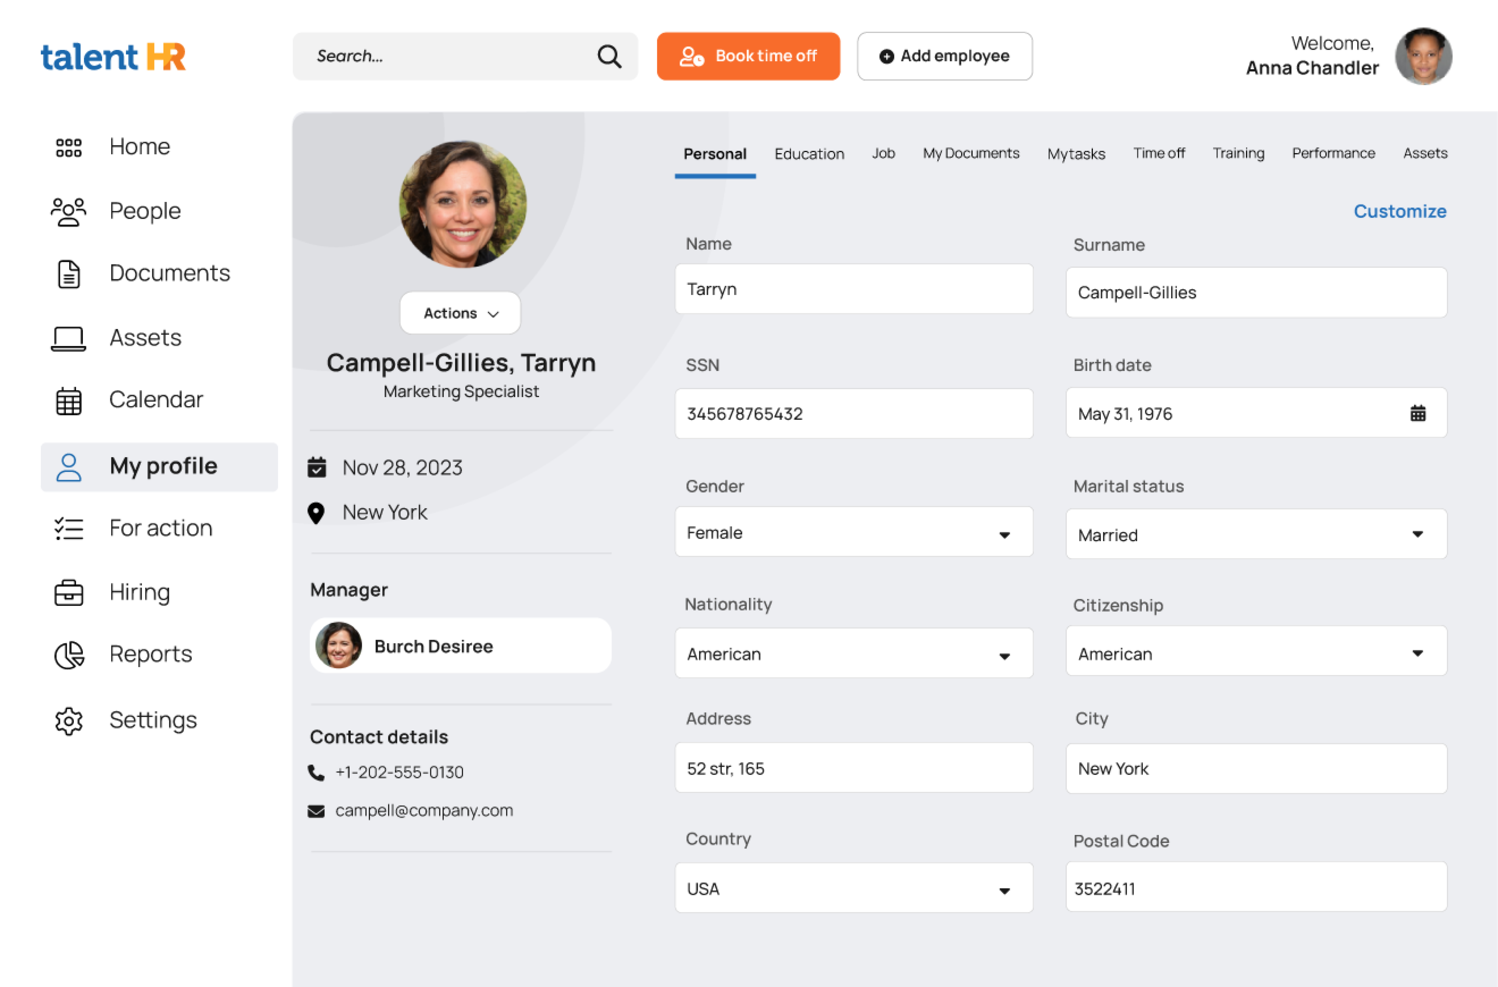Image resolution: width=1498 pixels, height=987 pixels.
Task: Expand the Country dropdown showing USA
Action: [1004, 888]
